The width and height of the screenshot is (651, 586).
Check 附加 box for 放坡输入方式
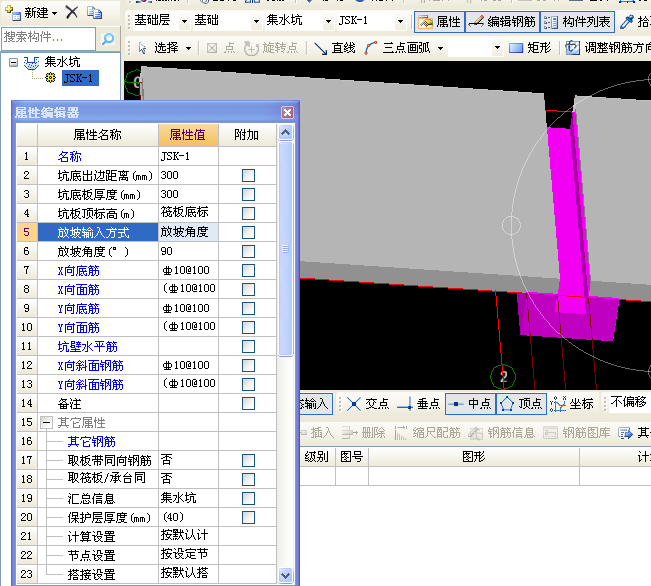248,232
